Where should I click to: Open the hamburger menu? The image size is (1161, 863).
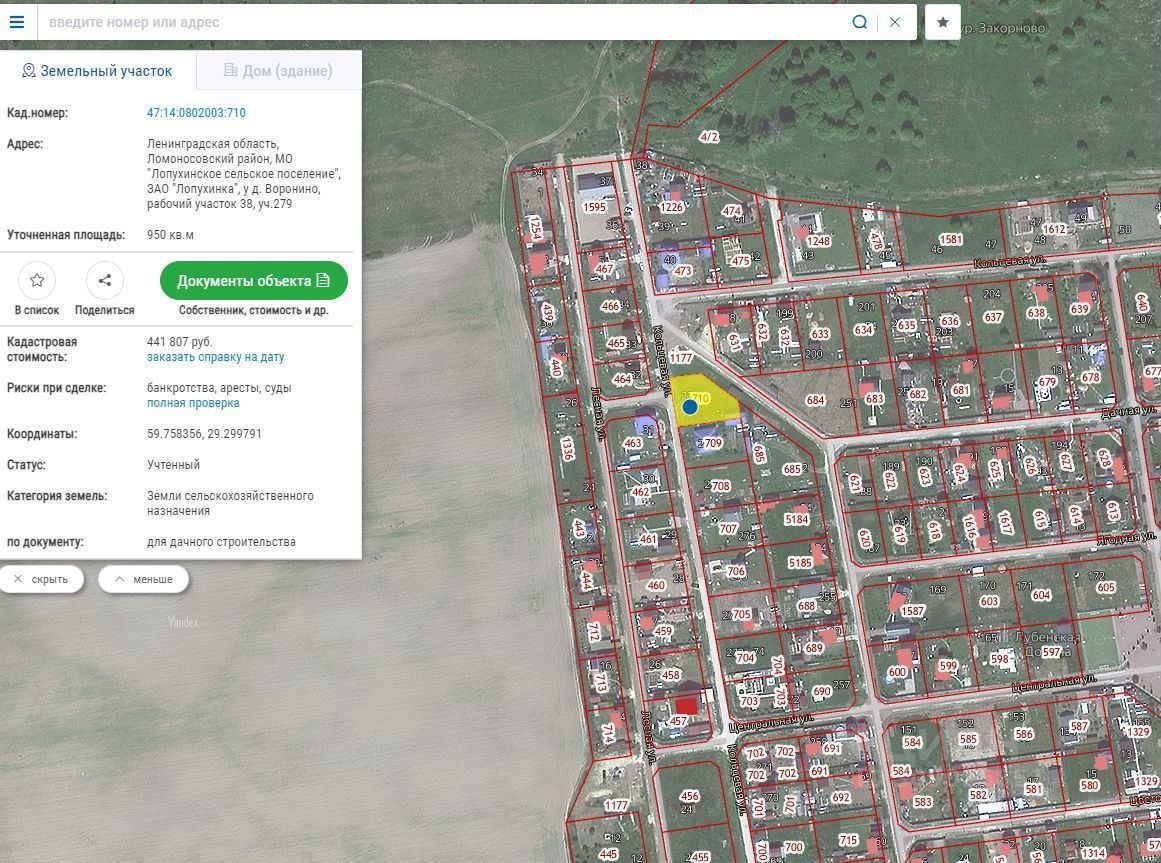point(17,22)
